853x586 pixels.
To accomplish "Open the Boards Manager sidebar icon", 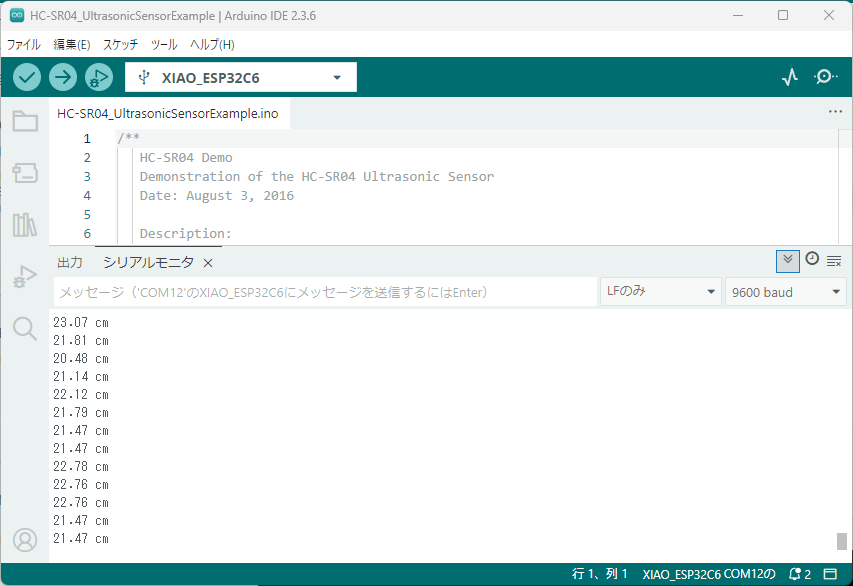I will pos(25,173).
